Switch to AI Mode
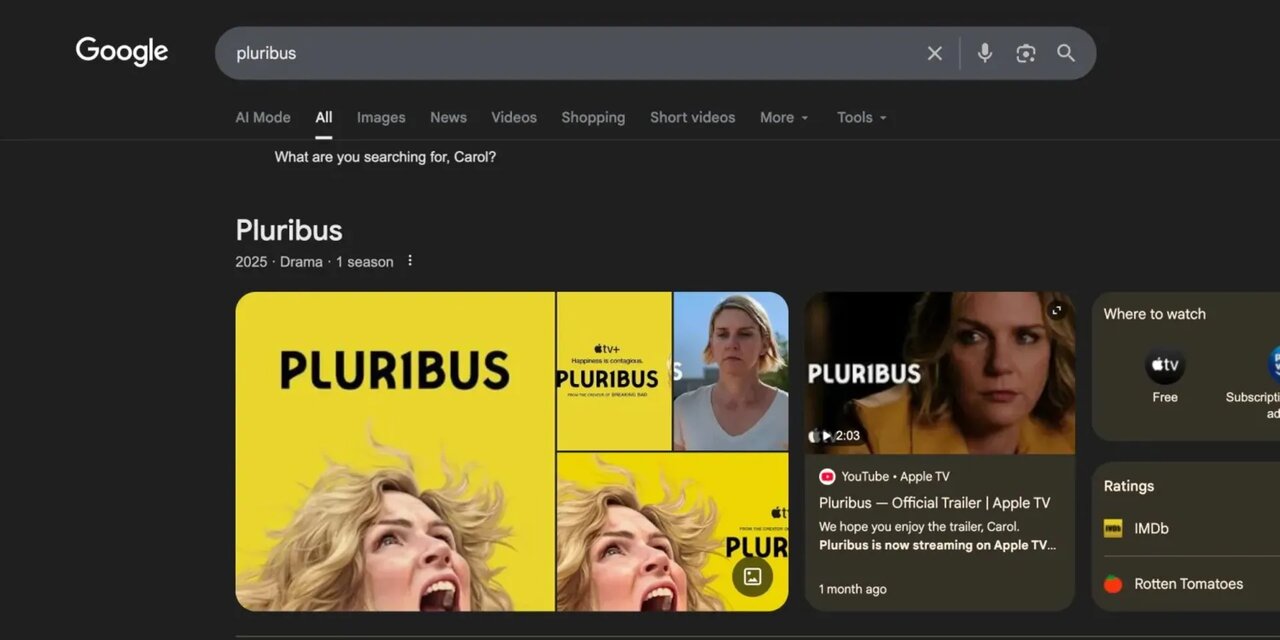The image size is (1280, 640). [262, 117]
